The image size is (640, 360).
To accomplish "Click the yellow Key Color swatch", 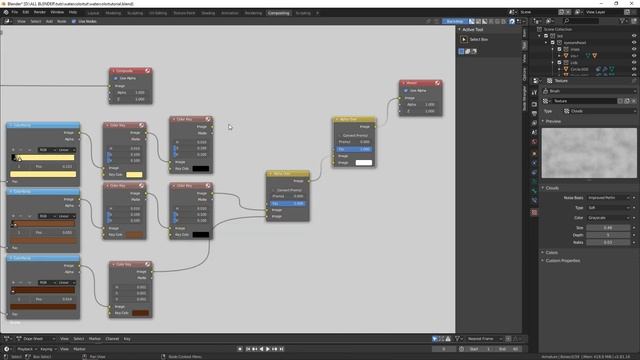I will click(x=134, y=175).
